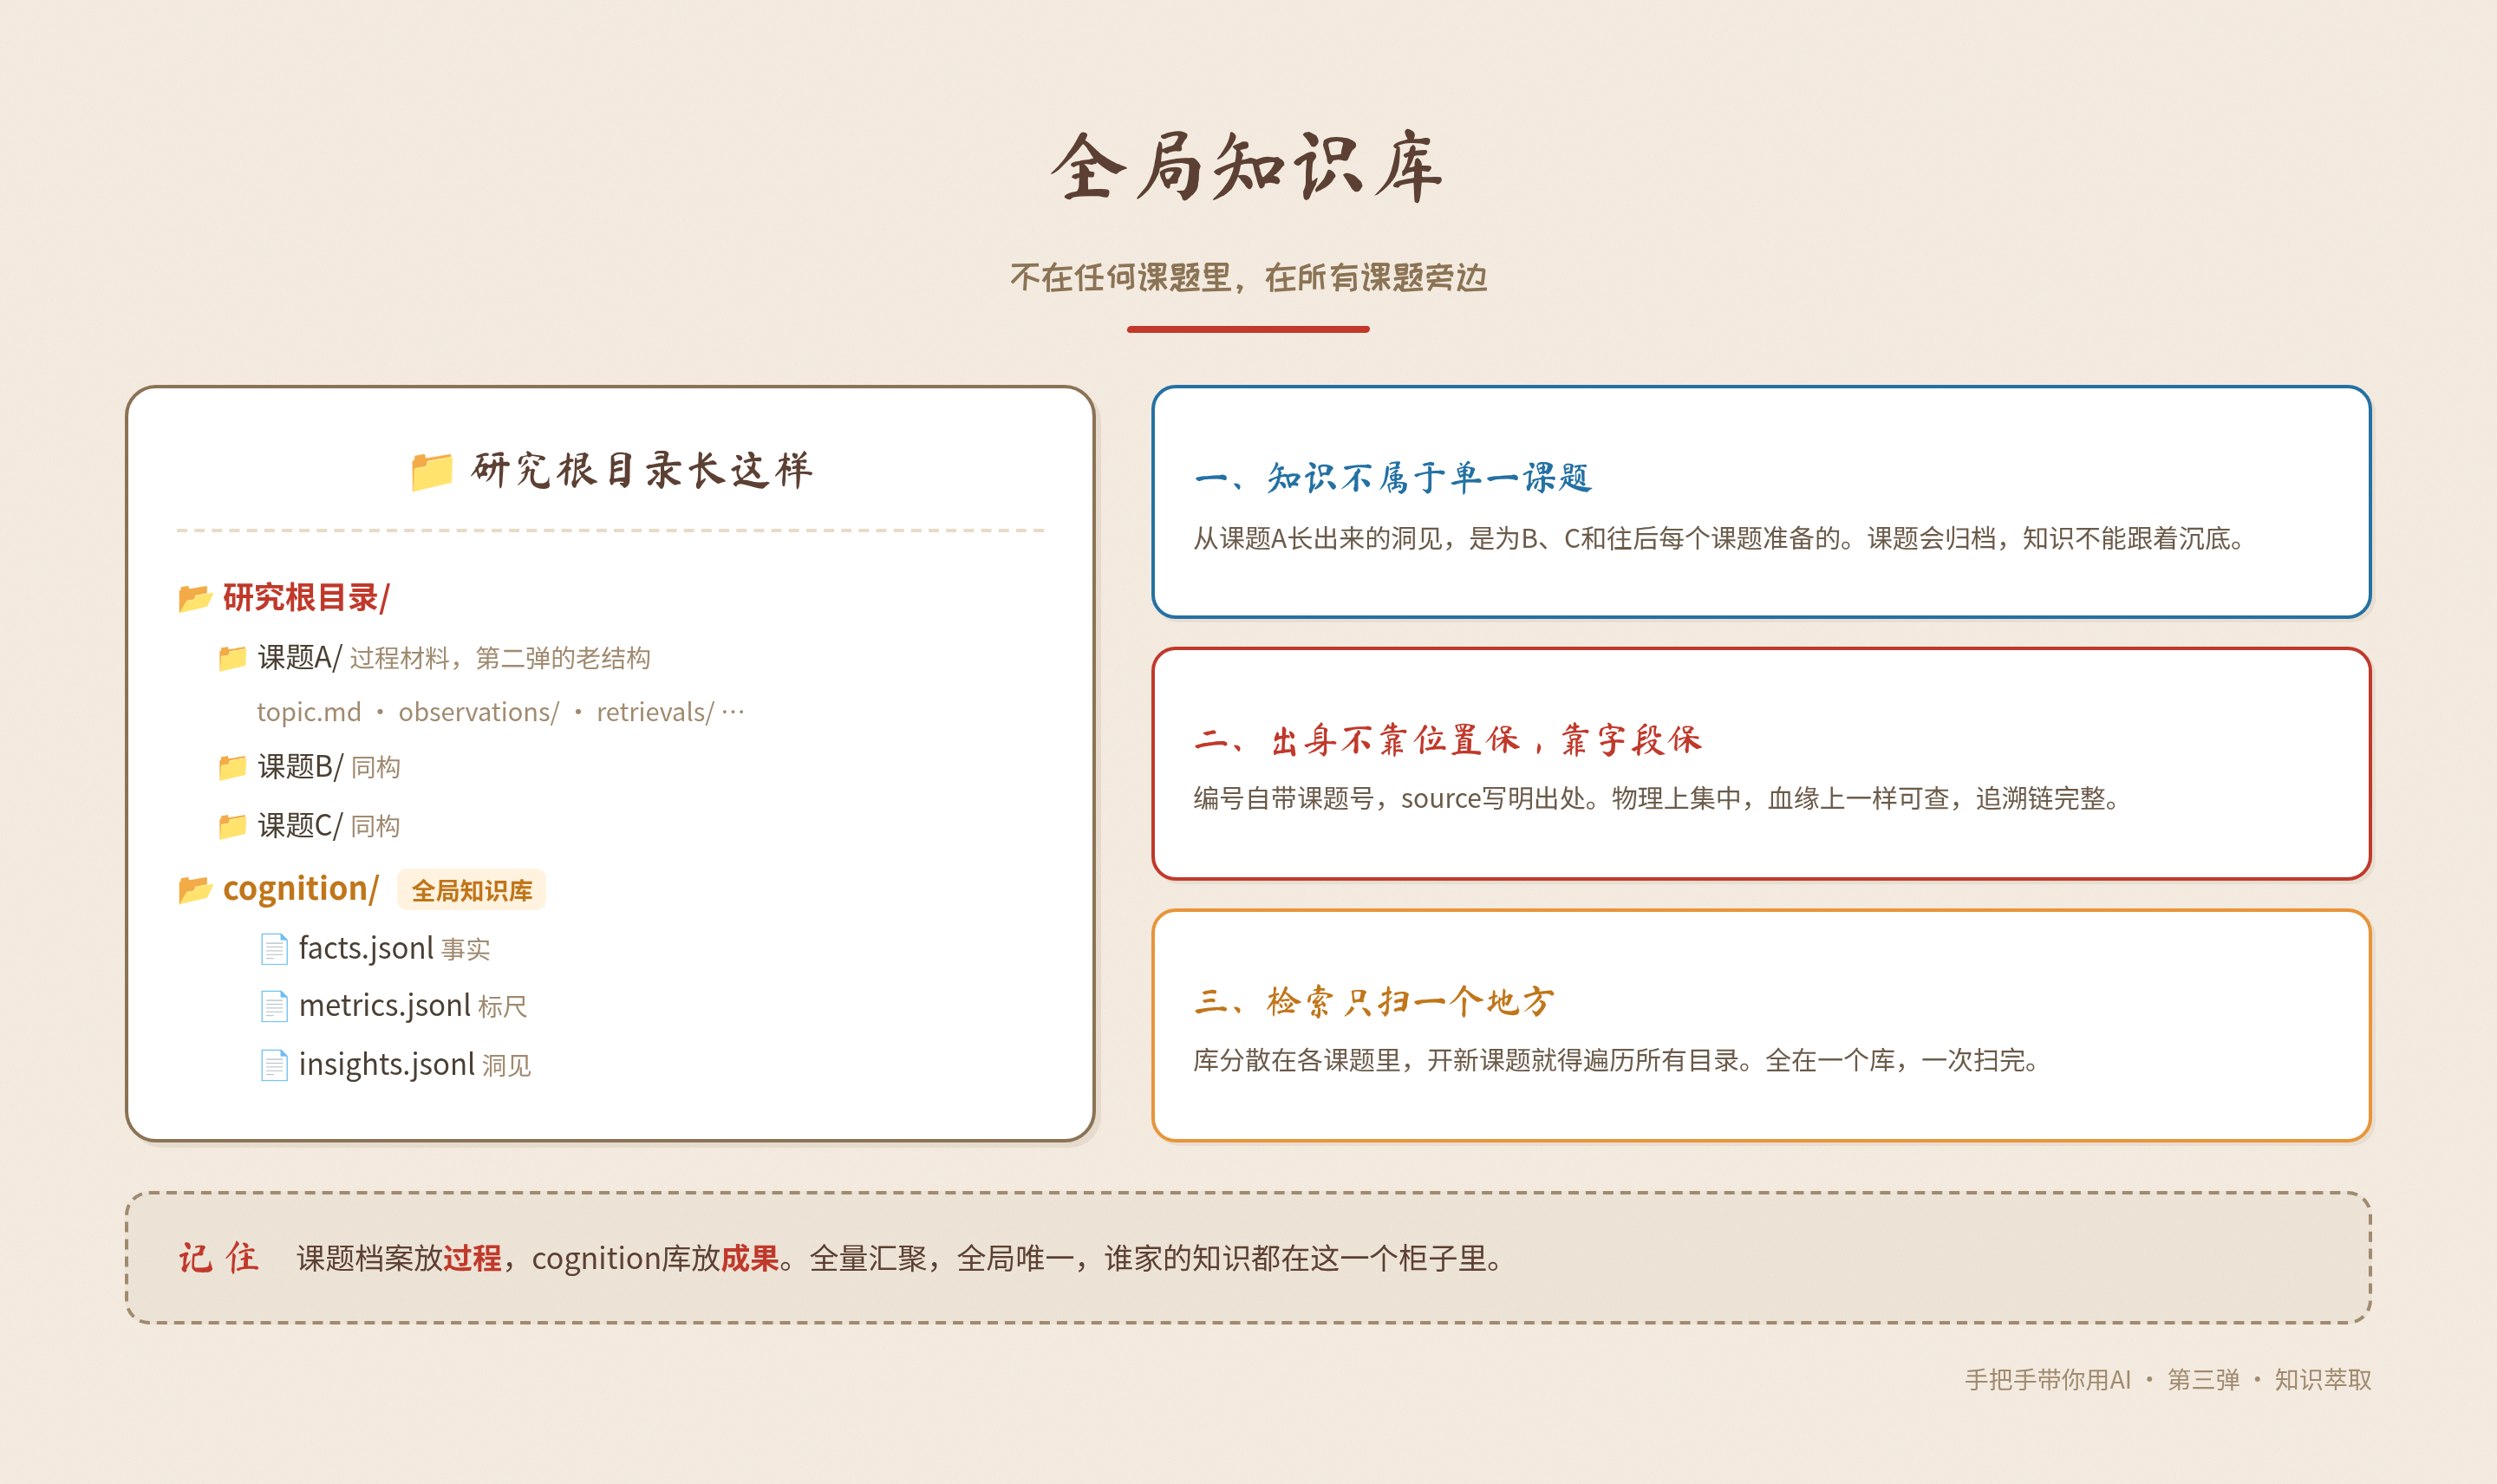Select the 课题C/ folder name

pos(300,826)
